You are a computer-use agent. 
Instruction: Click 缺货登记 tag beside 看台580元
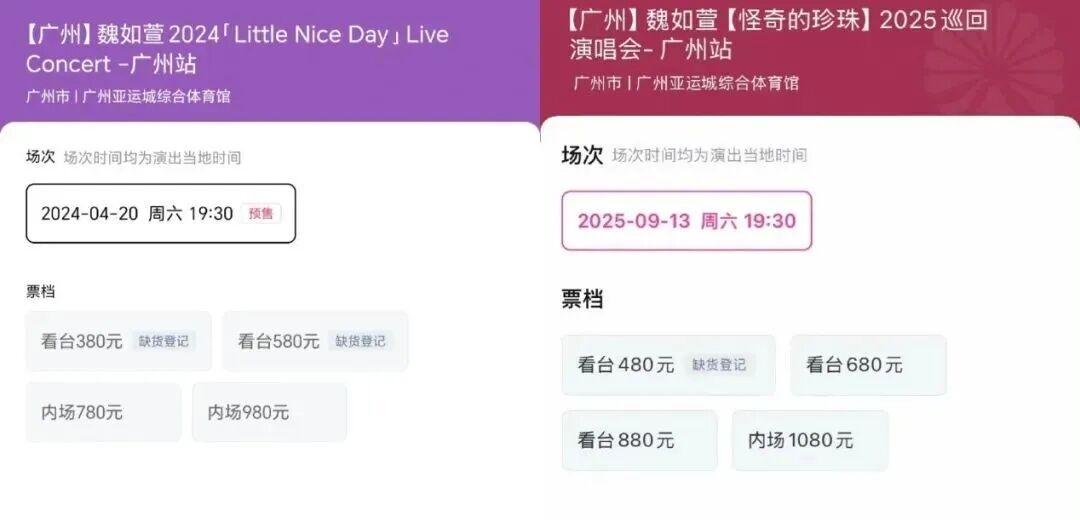coord(360,341)
